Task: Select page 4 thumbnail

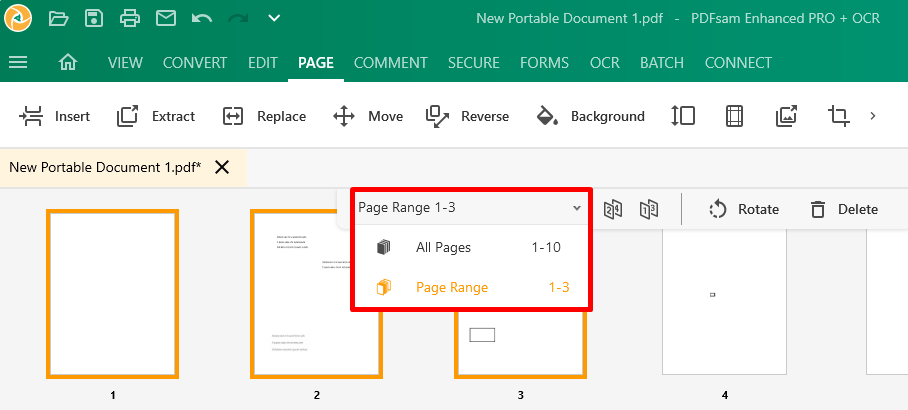Action: click(x=724, y=302)
